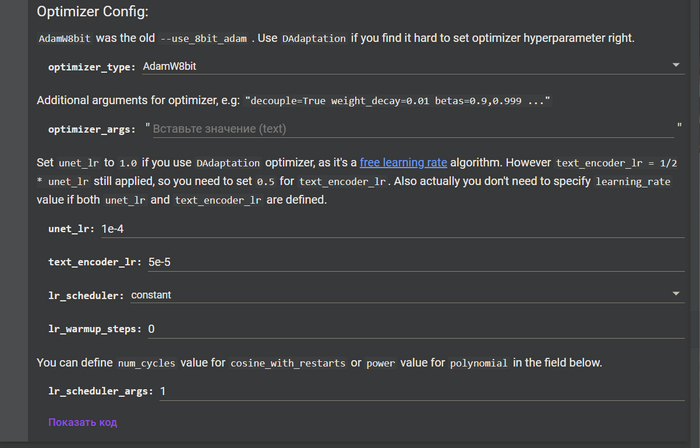Expand the lr_scheduler dropdown arrow
Viewport: 700px width, 448px height.
pos(677,295)
